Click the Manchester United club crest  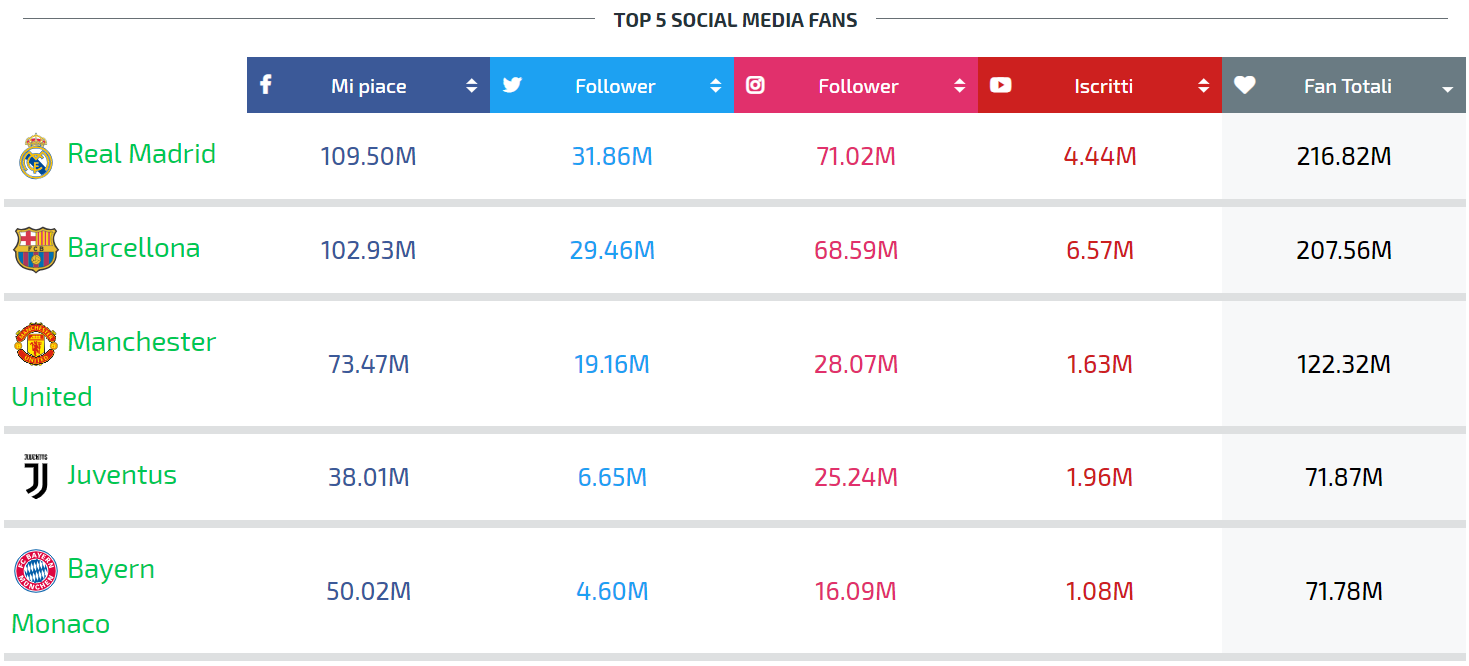(x=35, y=343)
